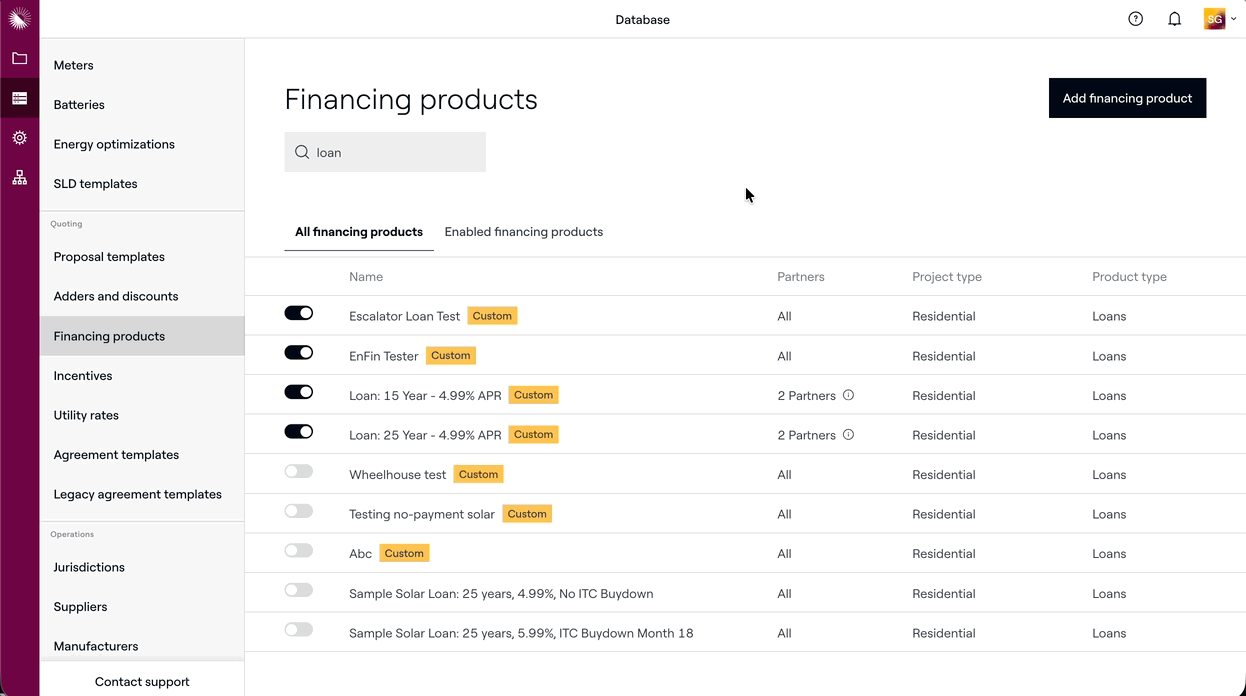The image size is (1246, 696).
Task: Enable the Wheelhouse test toggle
Action: 299,471
